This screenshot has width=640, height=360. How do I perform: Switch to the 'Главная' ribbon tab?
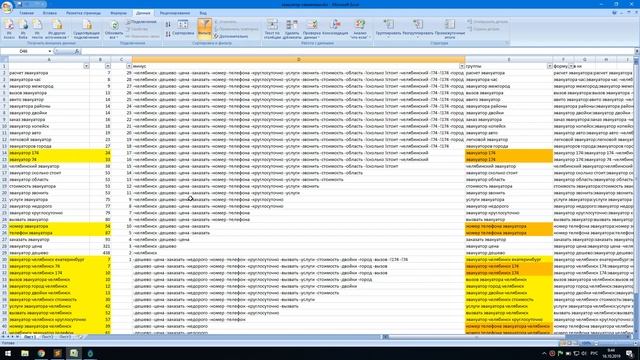(x=27, y=13)
